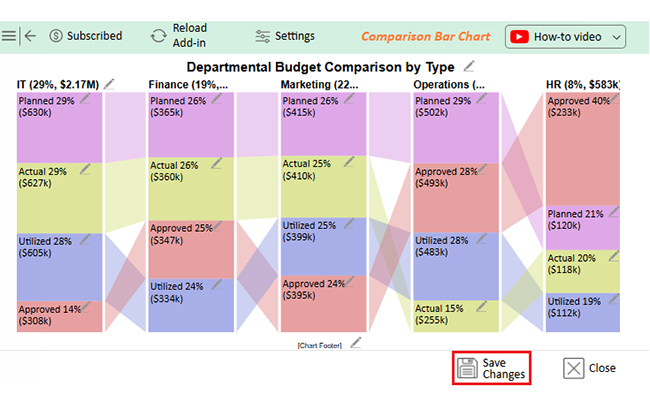Open the hamburger menu icon
This screenshot has height=417, width=650.
click(9, 36)
